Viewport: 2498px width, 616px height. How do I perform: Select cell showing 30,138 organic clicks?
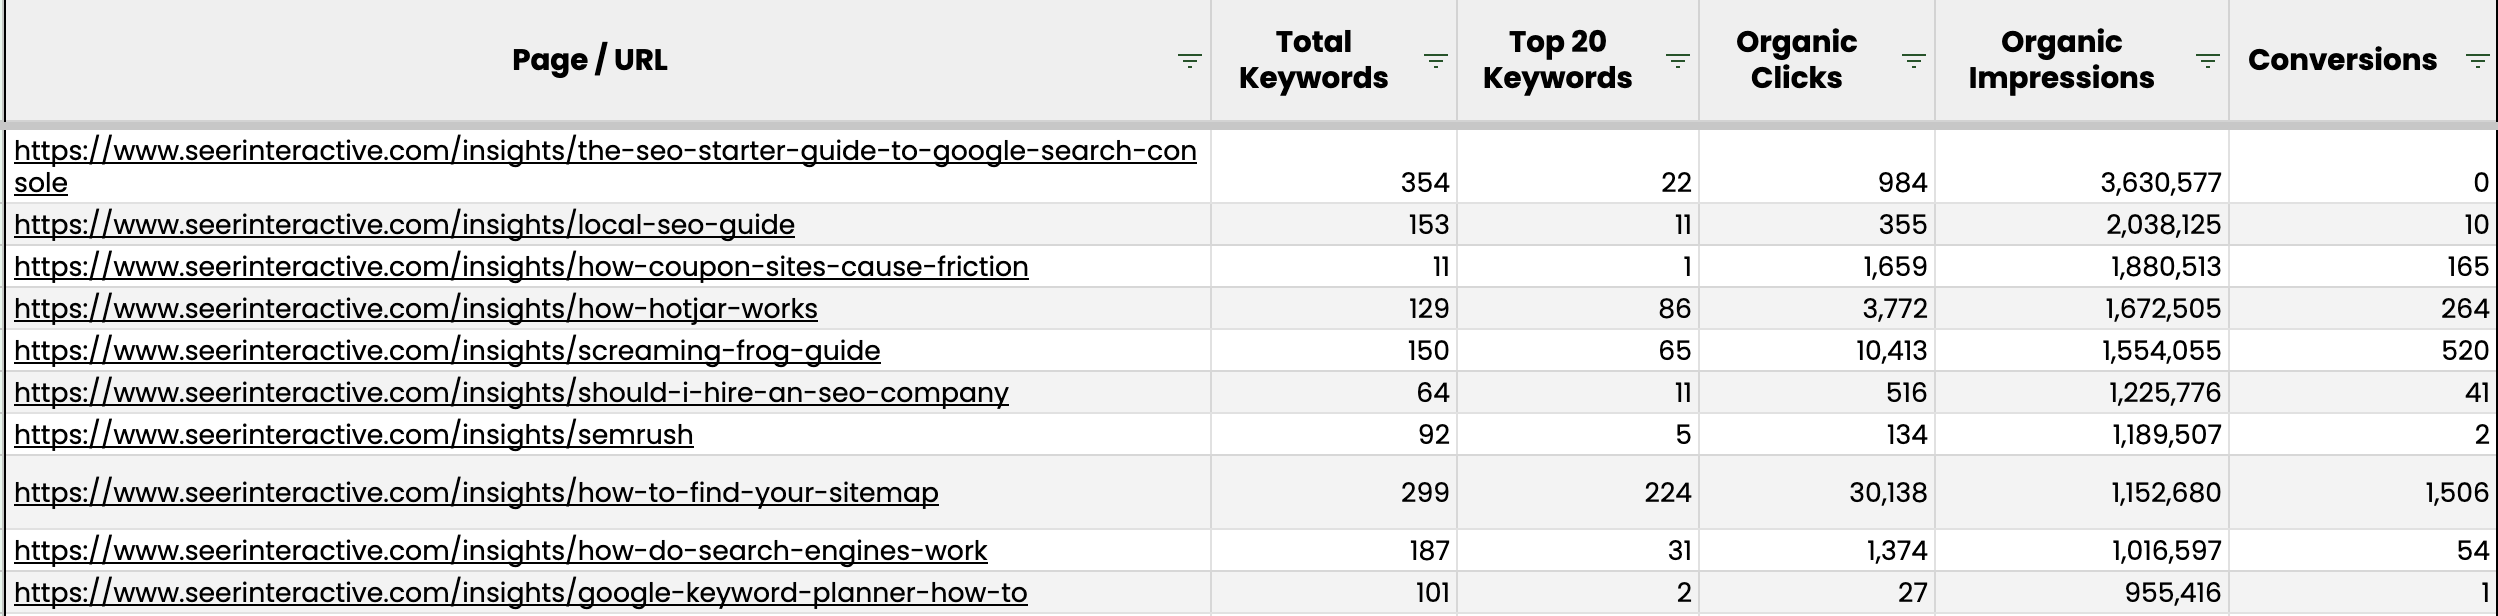(1887, 492)
